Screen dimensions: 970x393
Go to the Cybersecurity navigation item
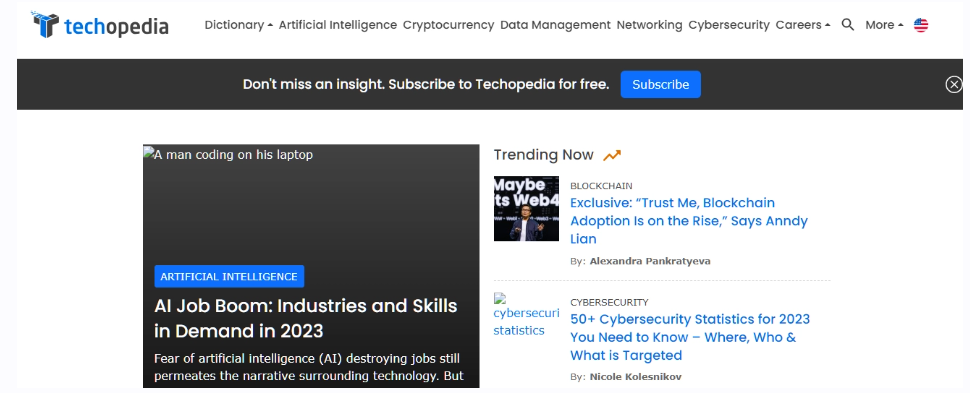[x=729, y=25]
